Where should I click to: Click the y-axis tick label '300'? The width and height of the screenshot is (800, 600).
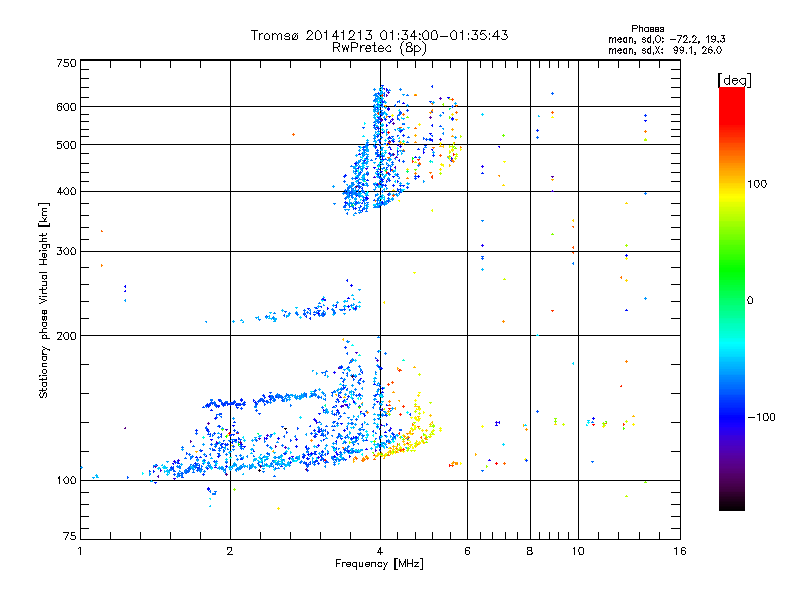tap(66, 252)
